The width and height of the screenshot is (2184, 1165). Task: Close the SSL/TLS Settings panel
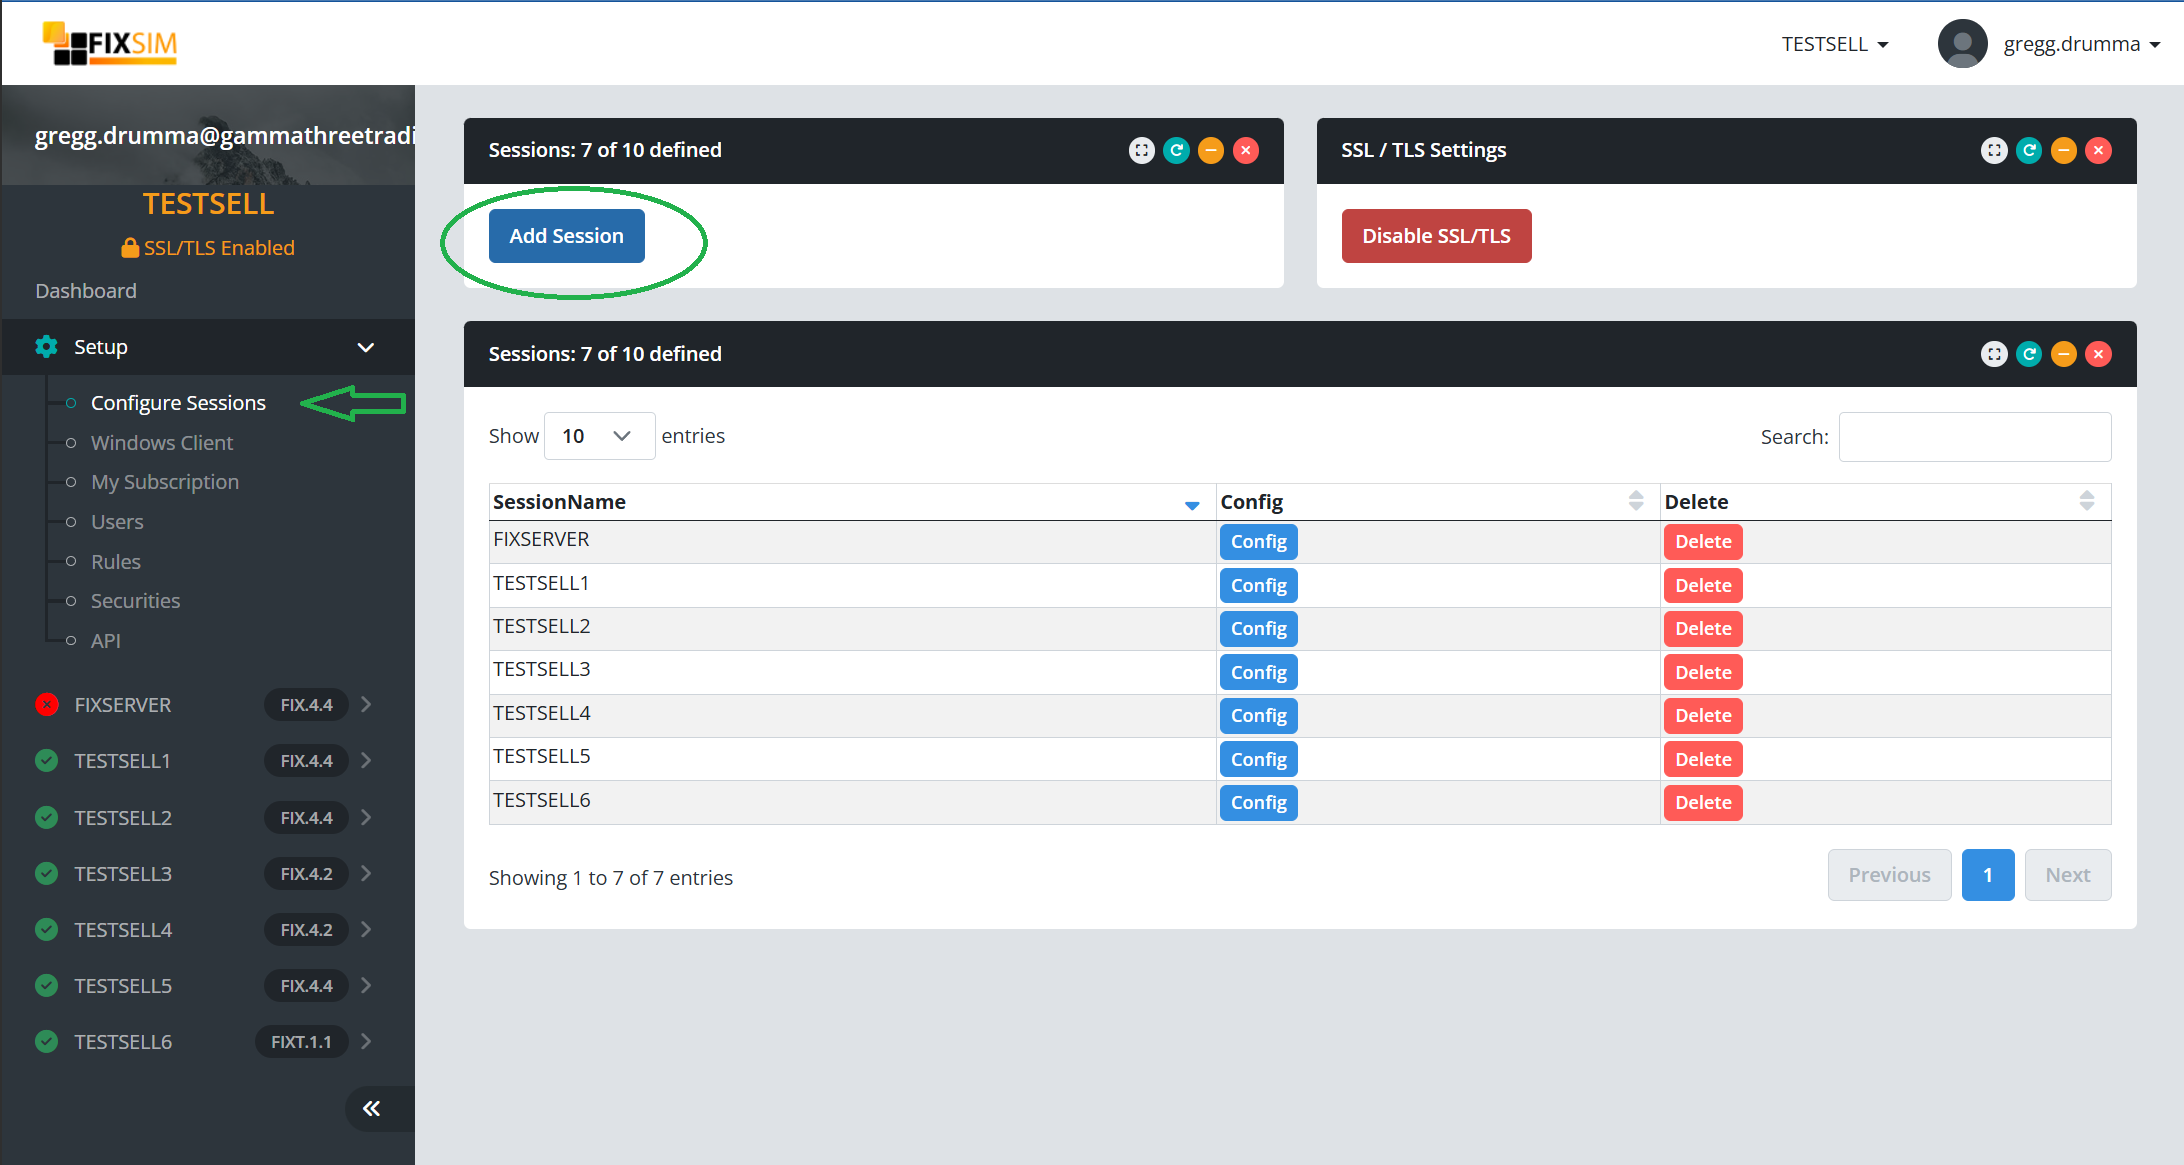click(x=2098, y=150)
